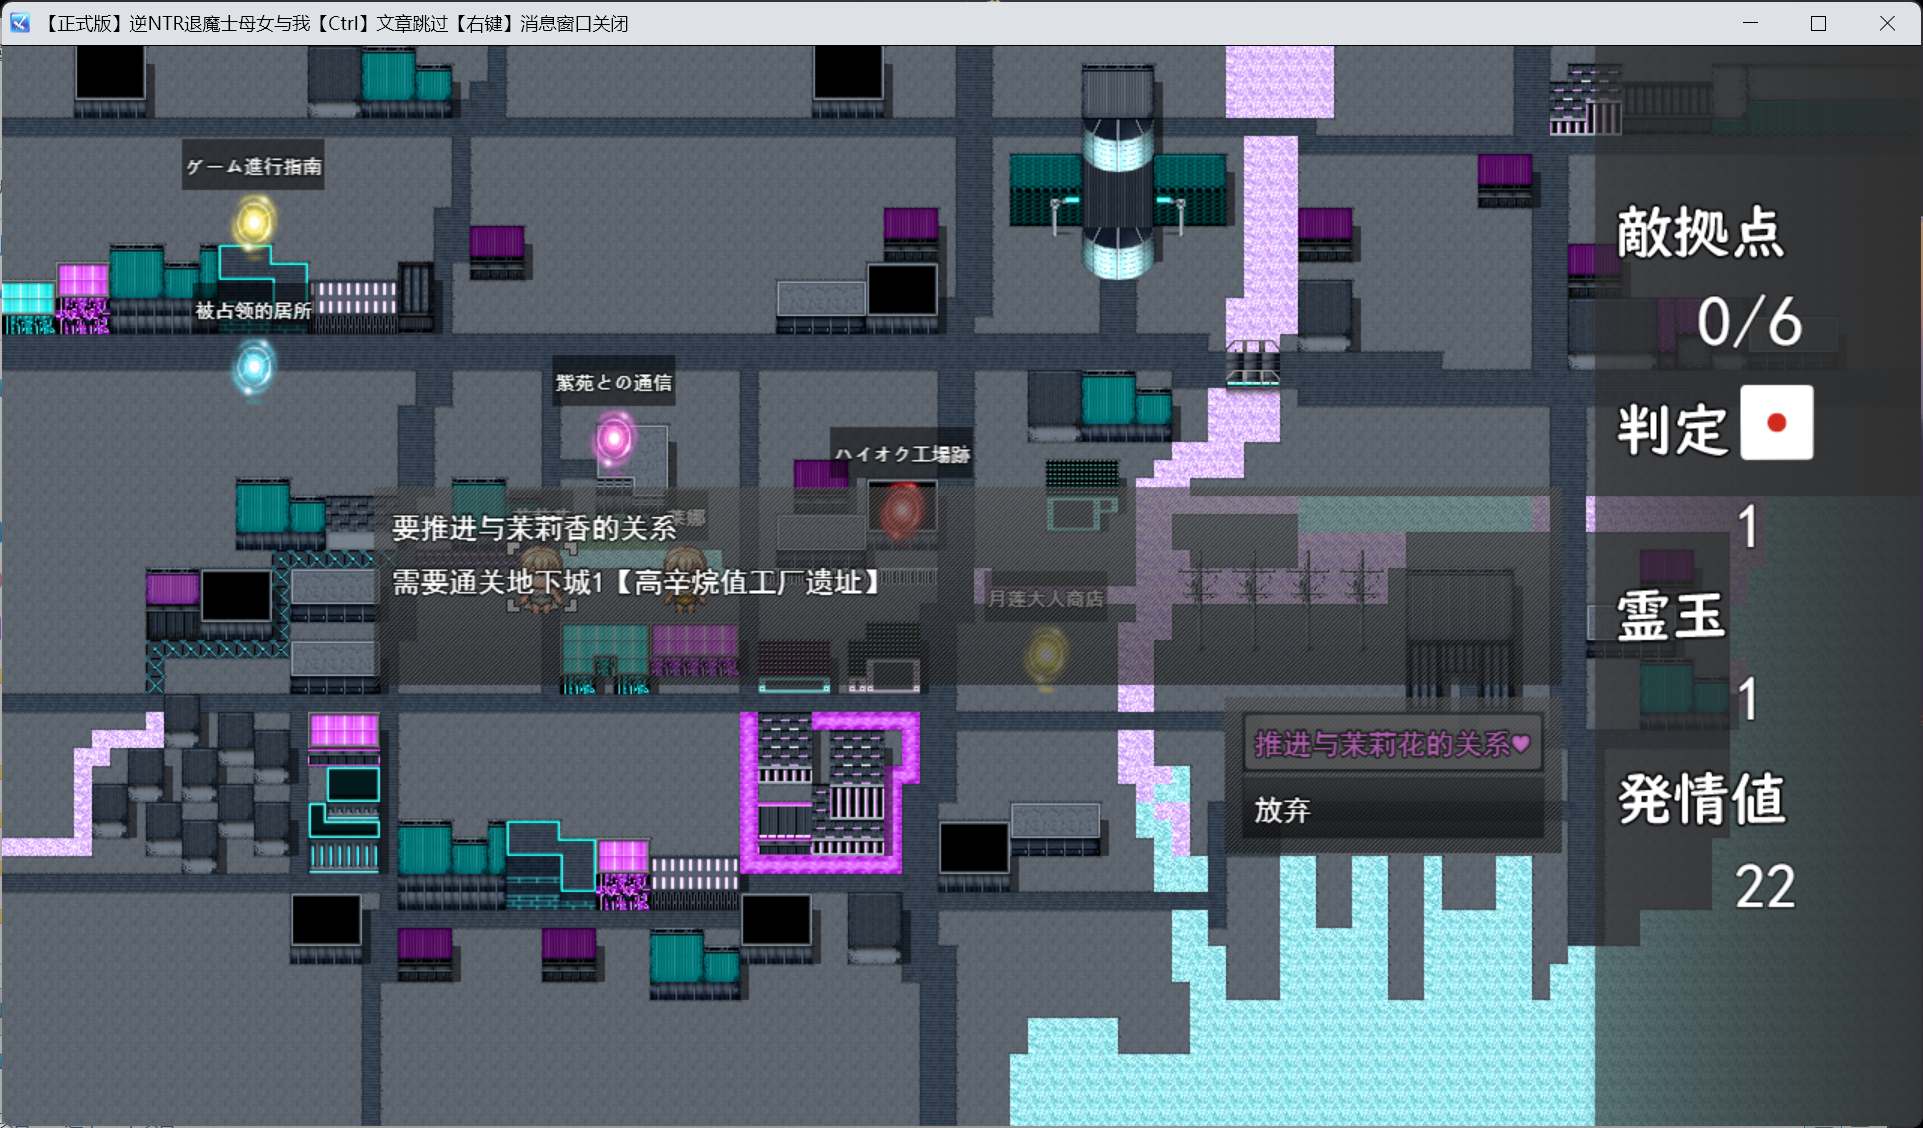Minimize the game window
The image size is (1923, 1128).
[1750, 23]
